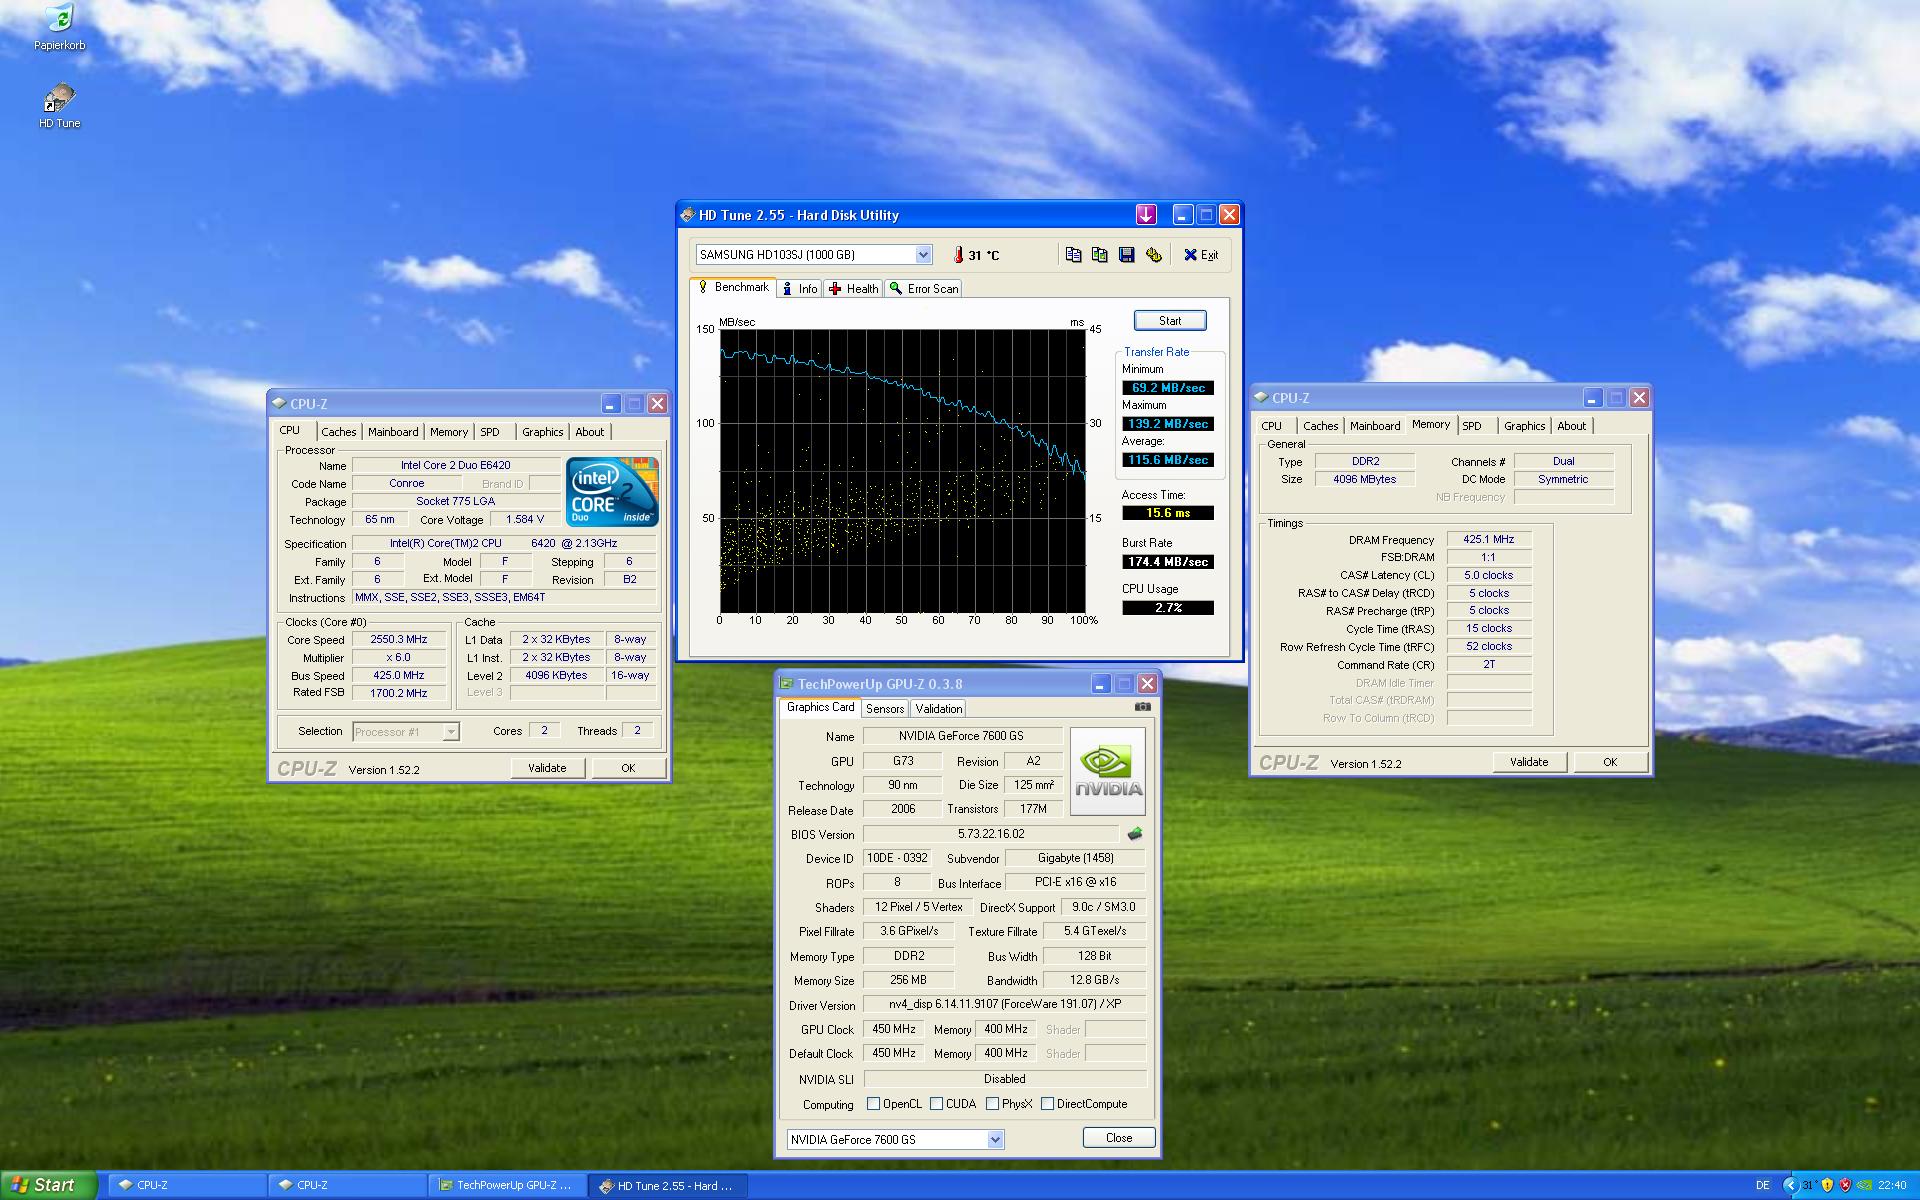The height and width of the screenshot is (1200, 1920).
Task: Click red security alert shield tray icon
Action: [1845, 1185]
